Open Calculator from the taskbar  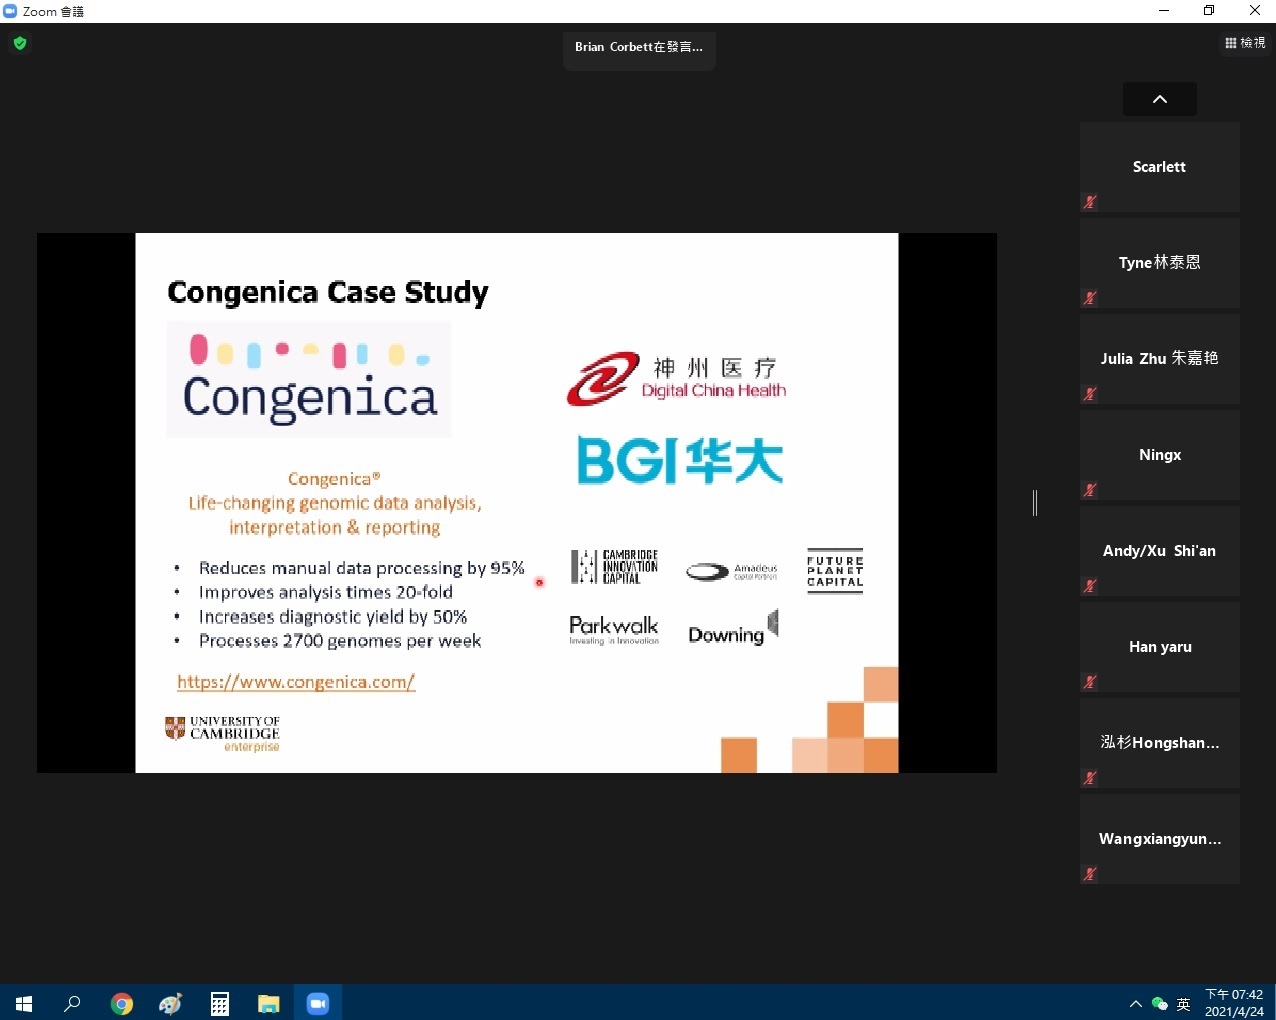coord(220,1003)
